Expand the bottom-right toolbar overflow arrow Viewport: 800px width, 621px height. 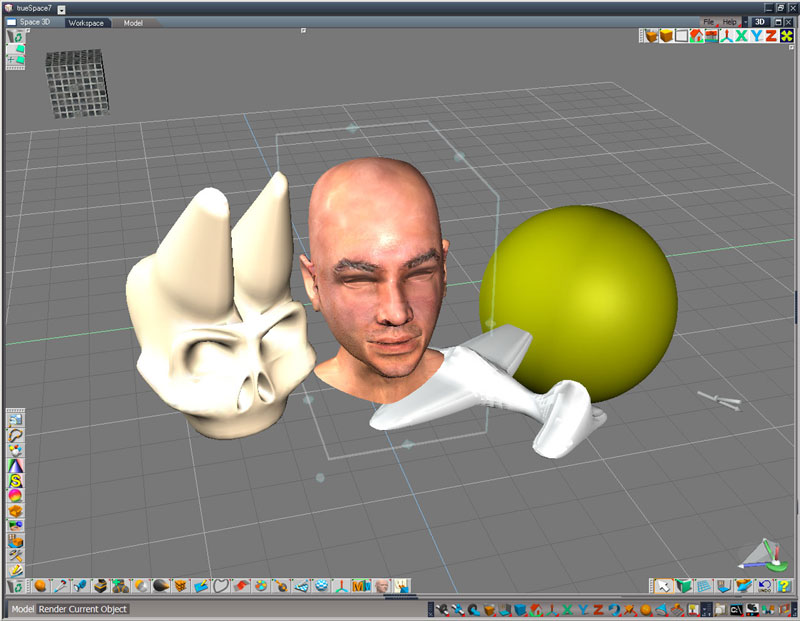[x=793, y=608]
